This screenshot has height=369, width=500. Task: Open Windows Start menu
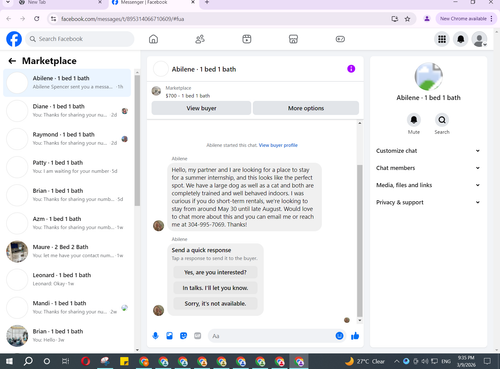[9, 361]
